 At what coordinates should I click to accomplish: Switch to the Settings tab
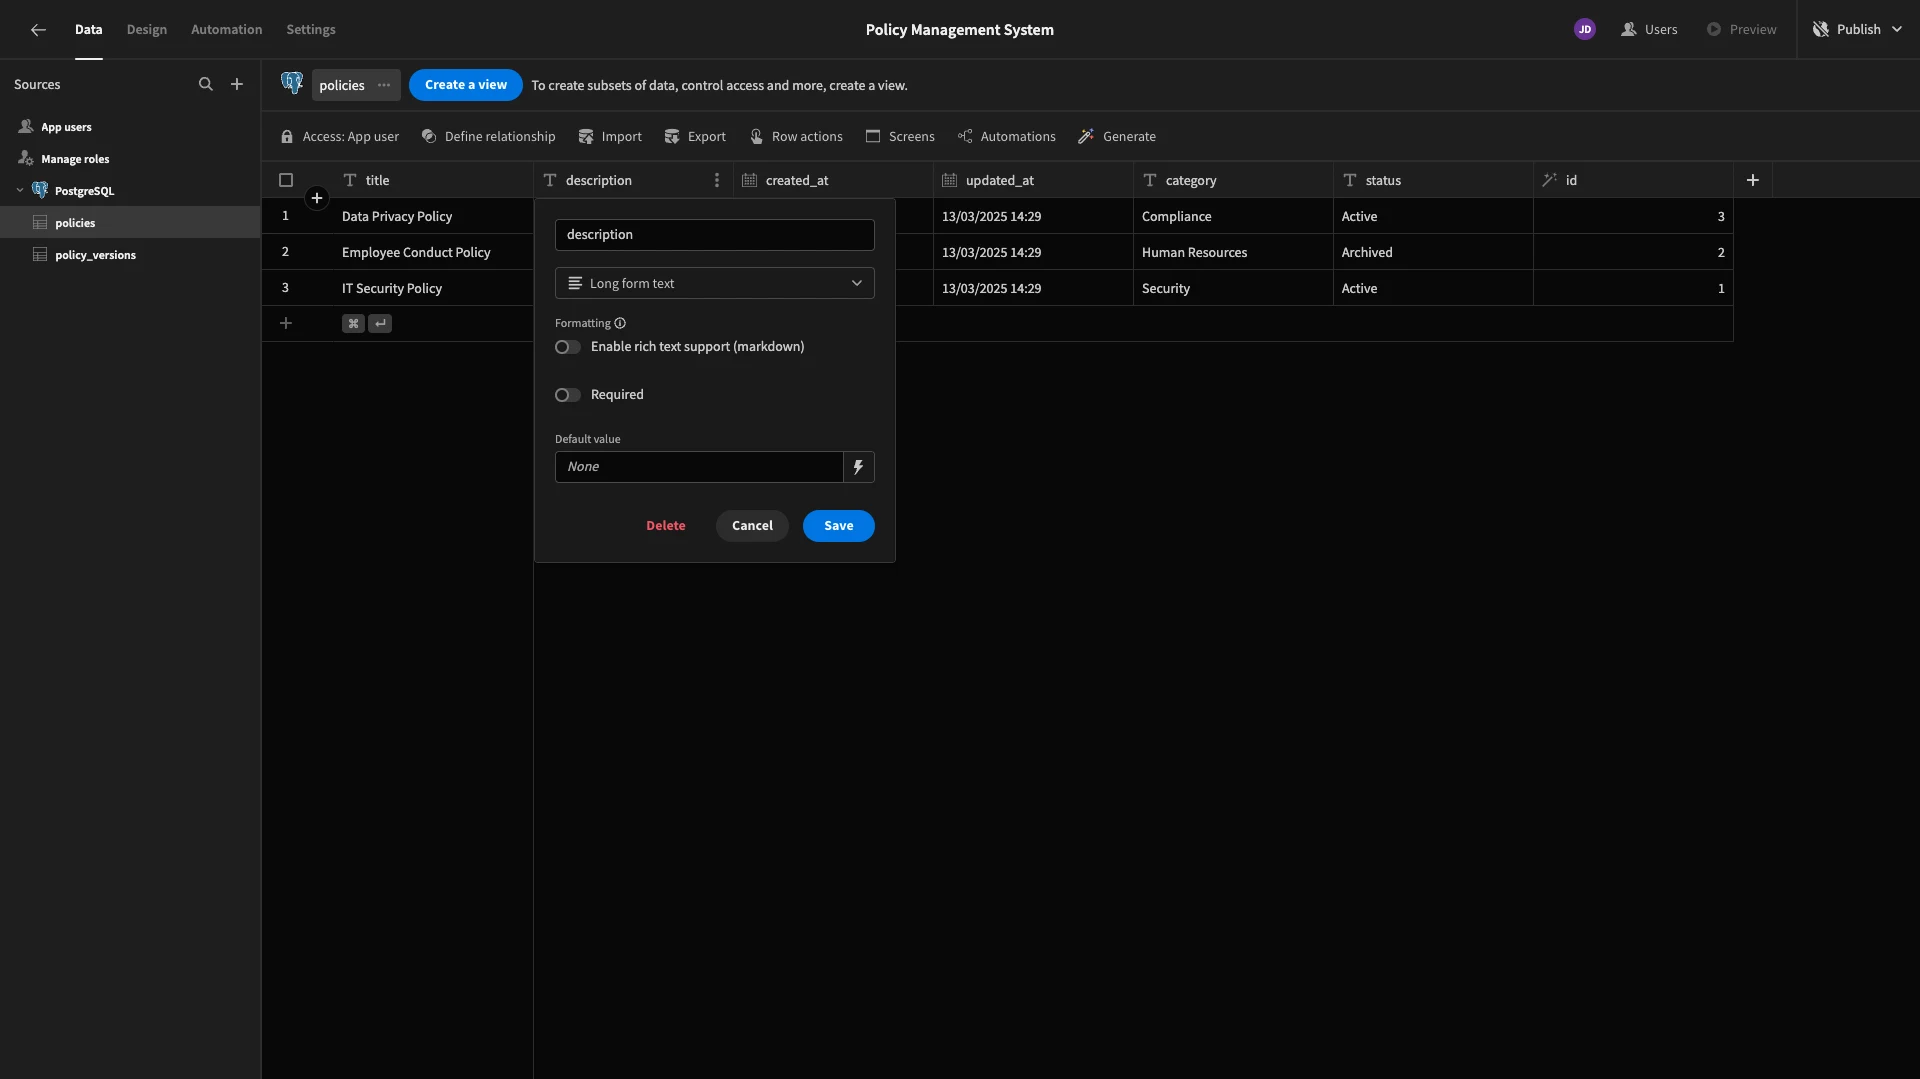[x=311, y=30]
